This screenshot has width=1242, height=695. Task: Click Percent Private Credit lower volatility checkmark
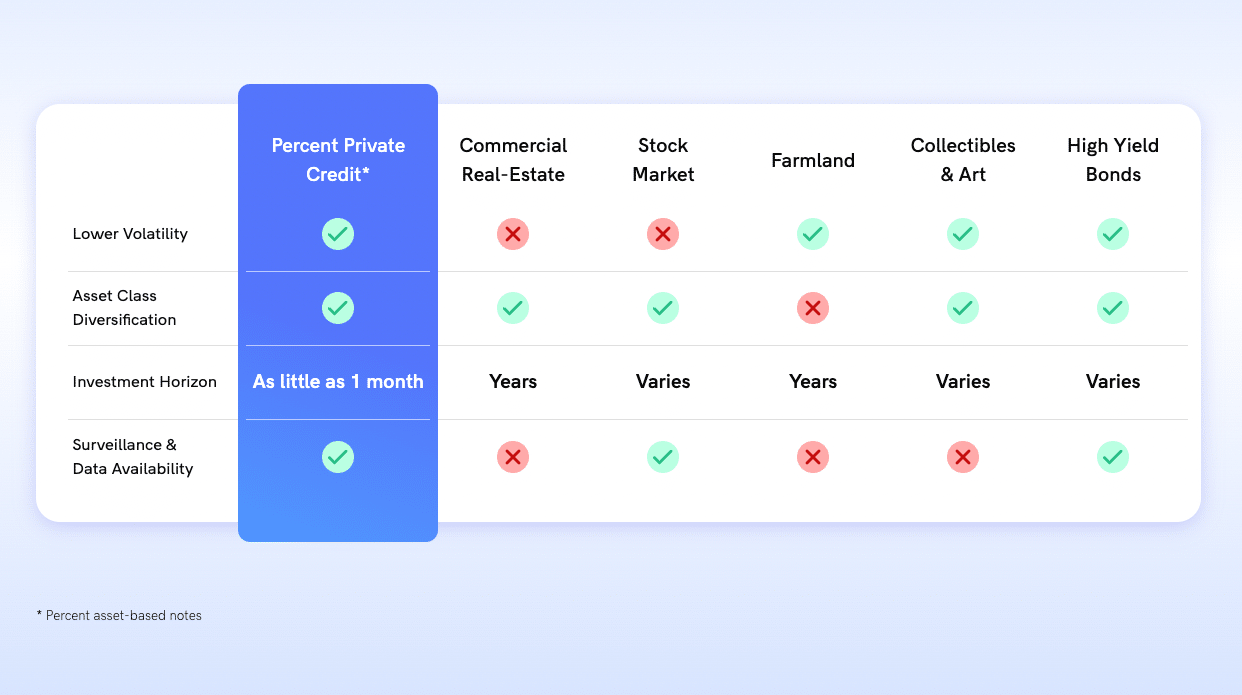click(338, 234)
